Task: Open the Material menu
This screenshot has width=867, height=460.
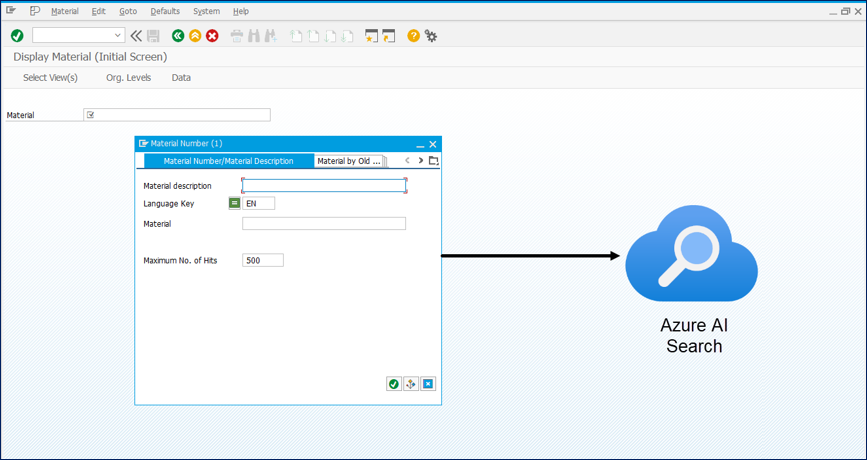Action: (x=65, y=11)
